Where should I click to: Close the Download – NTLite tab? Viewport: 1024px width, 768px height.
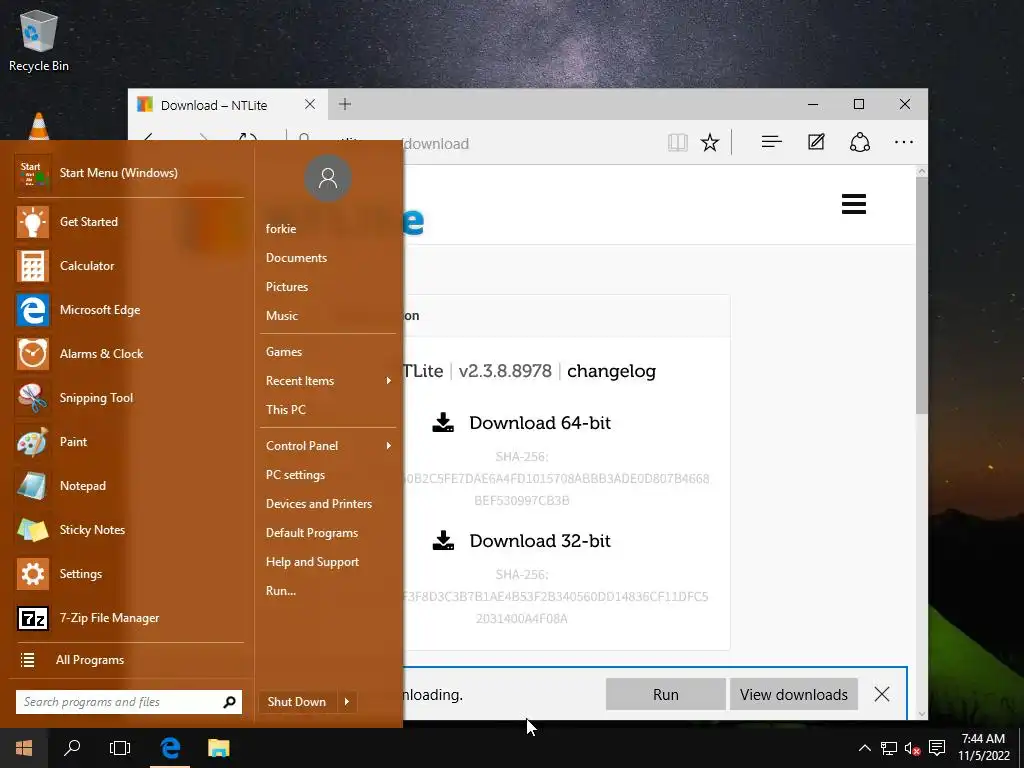click(310, 104)
